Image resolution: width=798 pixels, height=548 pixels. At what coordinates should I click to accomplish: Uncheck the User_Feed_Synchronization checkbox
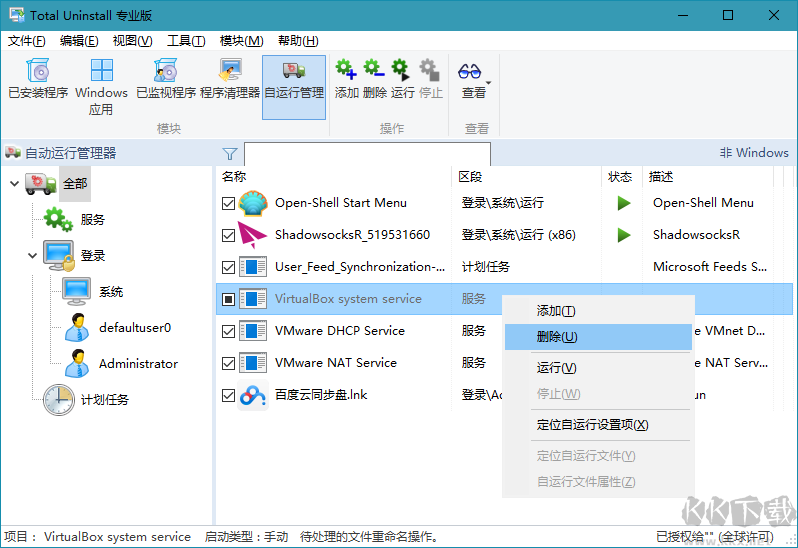[229, 268]
